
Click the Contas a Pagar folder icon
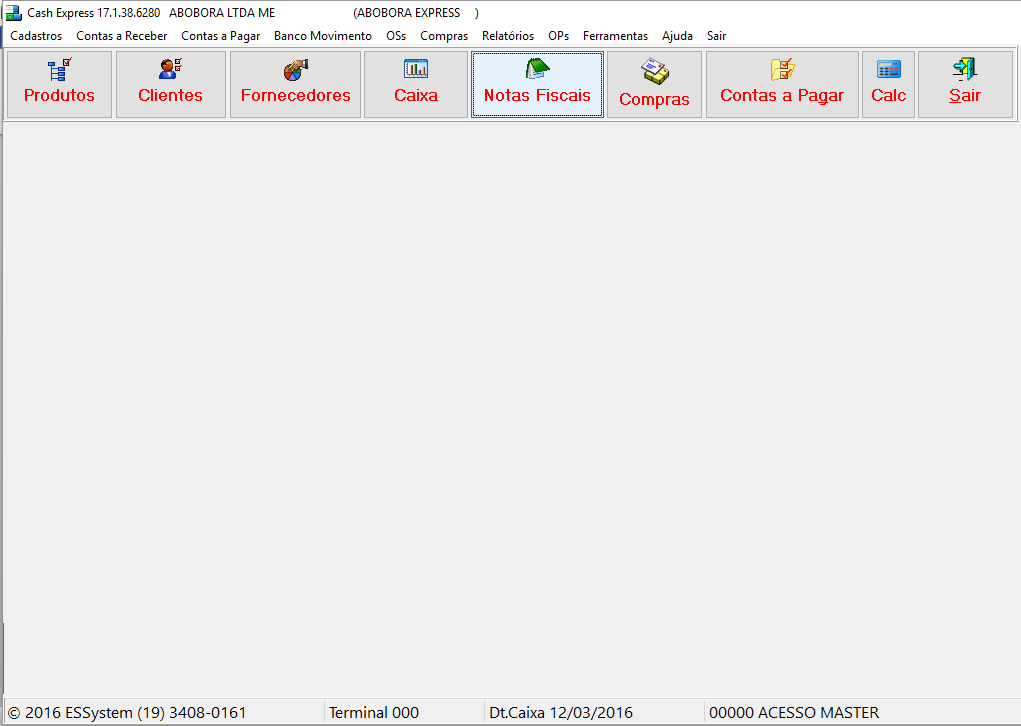[x=782, y=69]
